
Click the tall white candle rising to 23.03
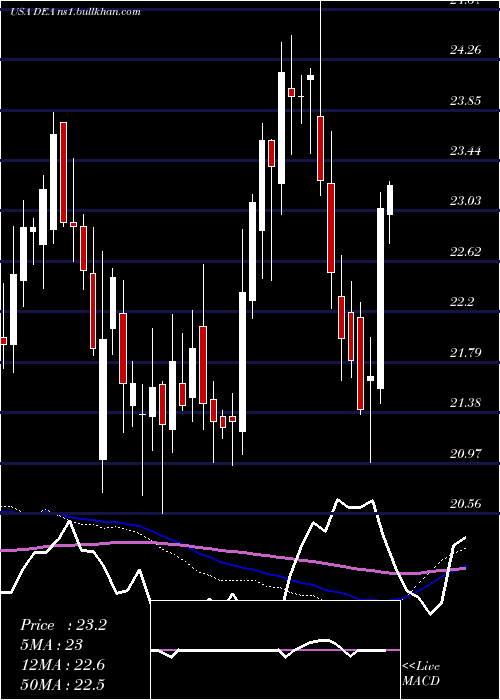[380, 298]
